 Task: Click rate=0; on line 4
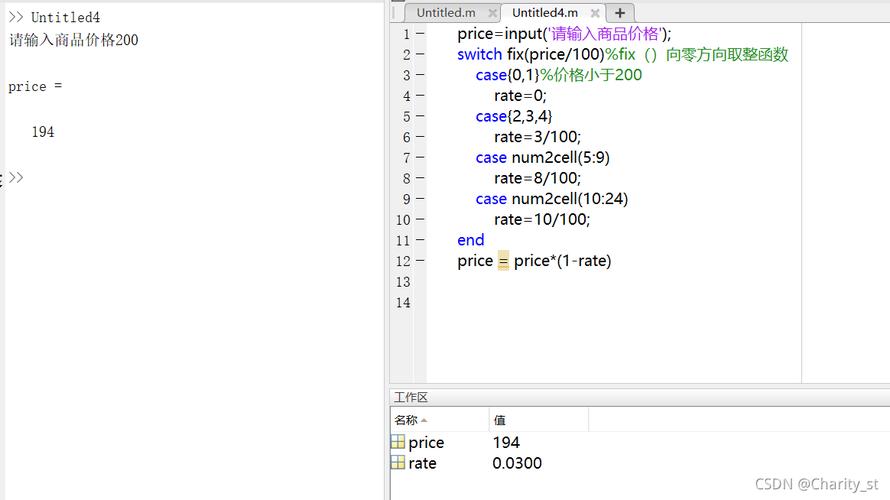(x=520, y=95)
